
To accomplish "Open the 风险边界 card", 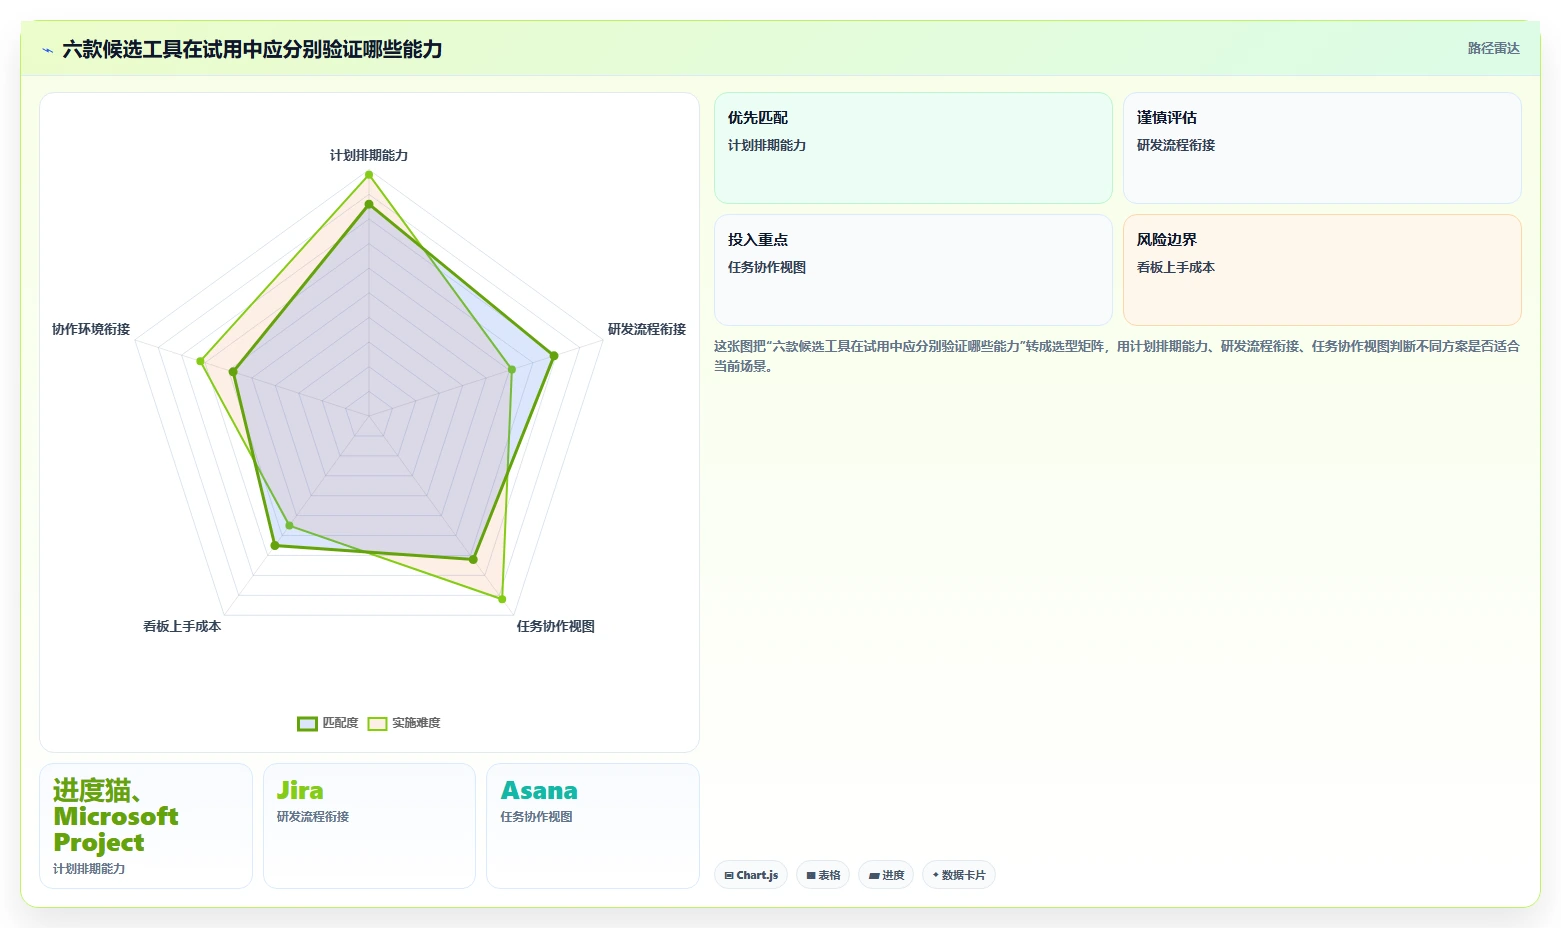I will tap(1322, 270).
